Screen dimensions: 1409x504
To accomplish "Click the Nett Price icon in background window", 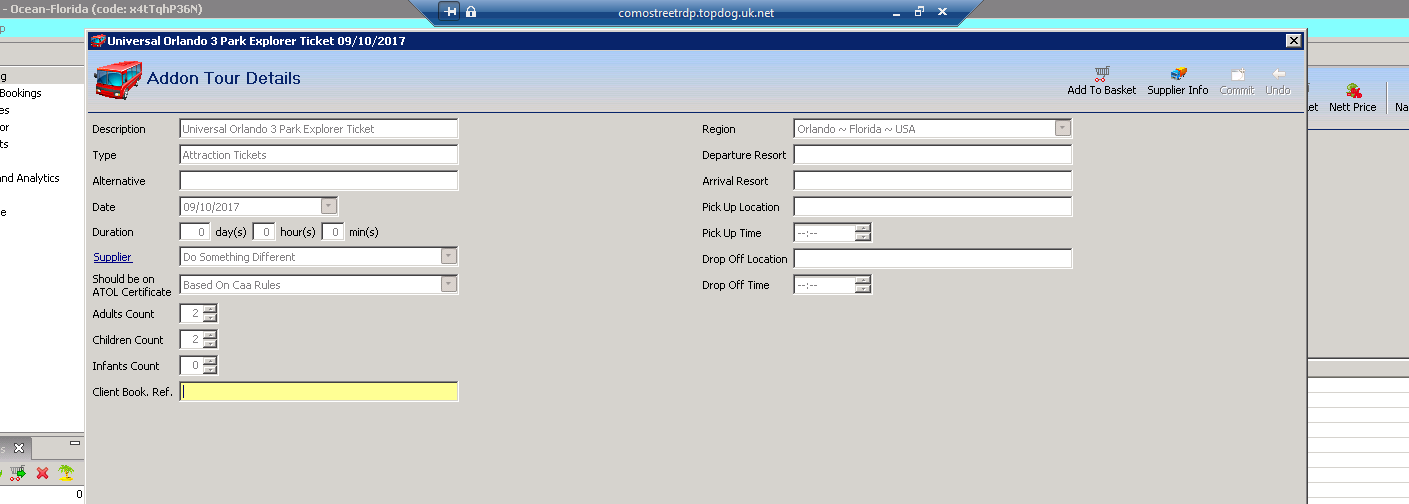I will (x=1353, y=91).
